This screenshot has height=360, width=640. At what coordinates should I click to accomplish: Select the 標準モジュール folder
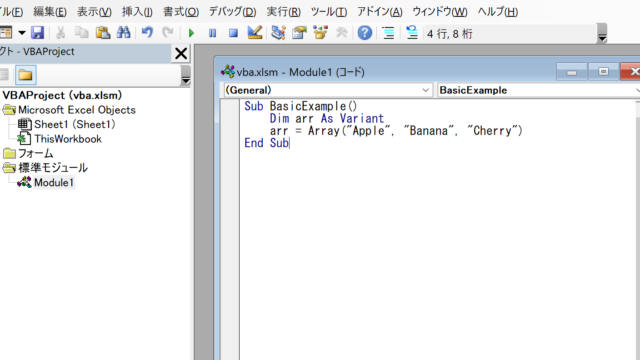[x=53, y=168]
